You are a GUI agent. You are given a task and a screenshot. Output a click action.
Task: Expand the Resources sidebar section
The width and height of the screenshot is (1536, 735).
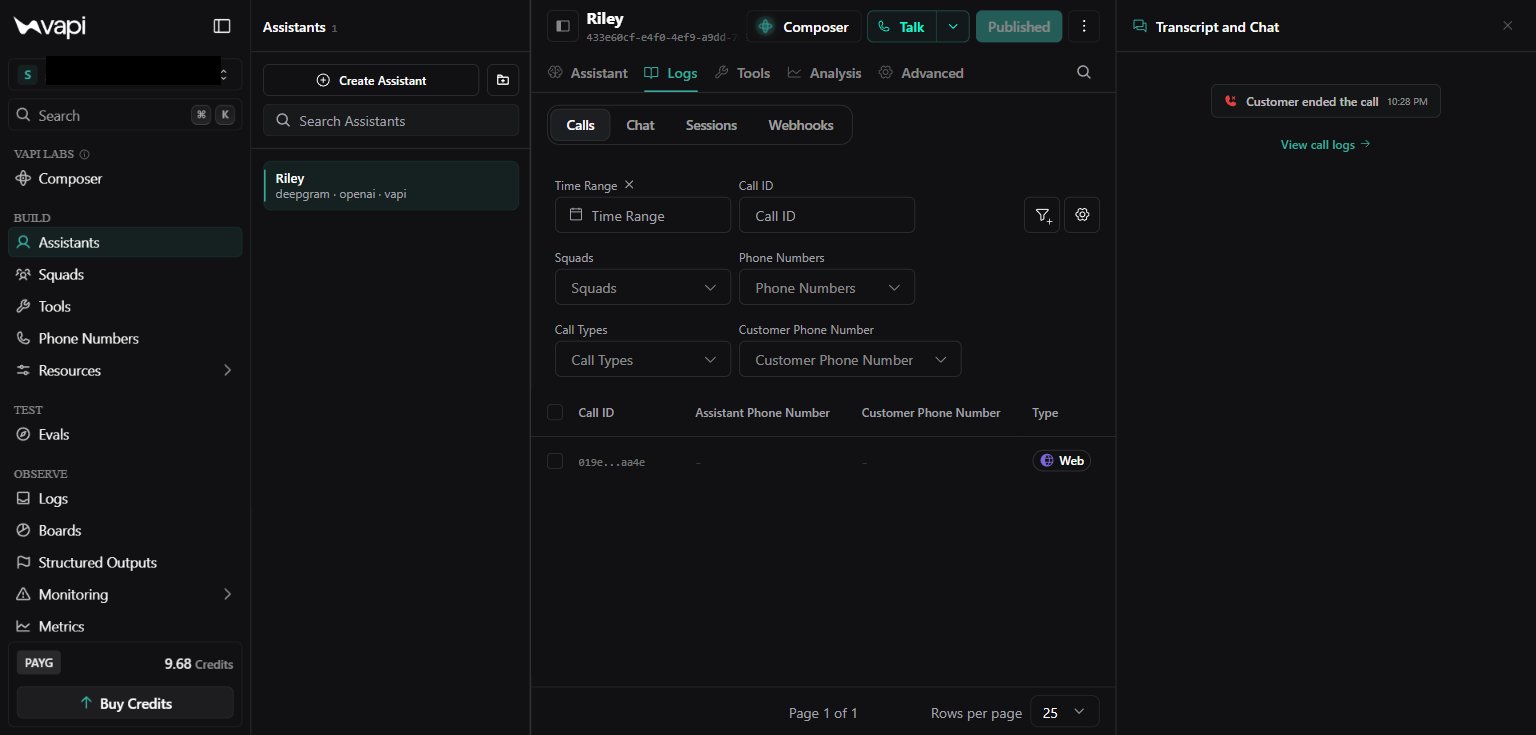tap(125, 370)
